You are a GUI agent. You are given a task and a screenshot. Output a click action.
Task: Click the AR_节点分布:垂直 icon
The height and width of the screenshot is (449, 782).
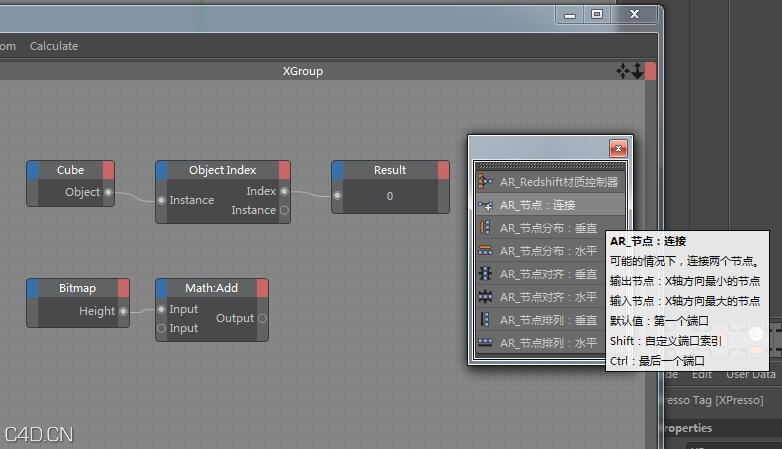(x=485, y=228)
